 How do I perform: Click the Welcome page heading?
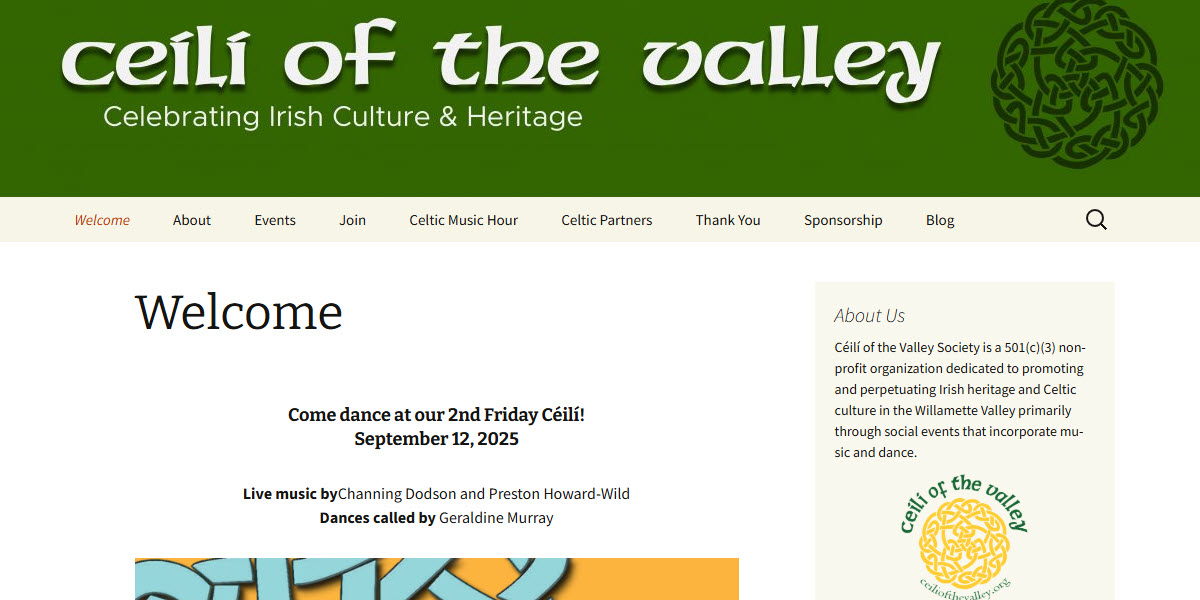[x=240, y=313]
